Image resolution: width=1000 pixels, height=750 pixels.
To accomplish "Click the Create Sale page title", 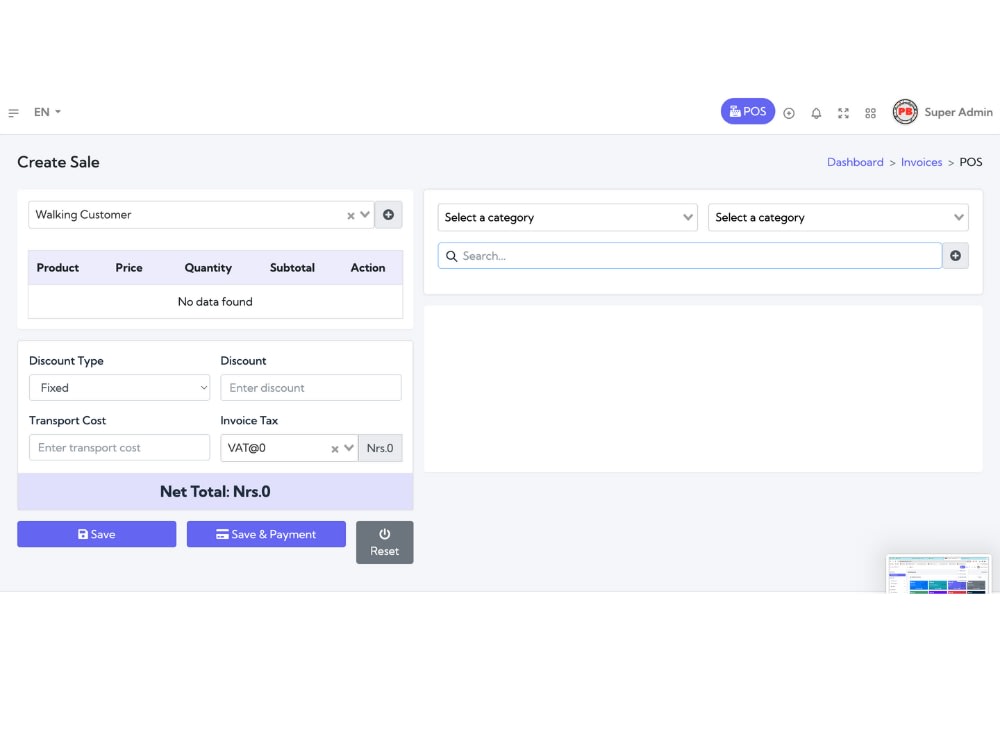I will pos(58,162).
